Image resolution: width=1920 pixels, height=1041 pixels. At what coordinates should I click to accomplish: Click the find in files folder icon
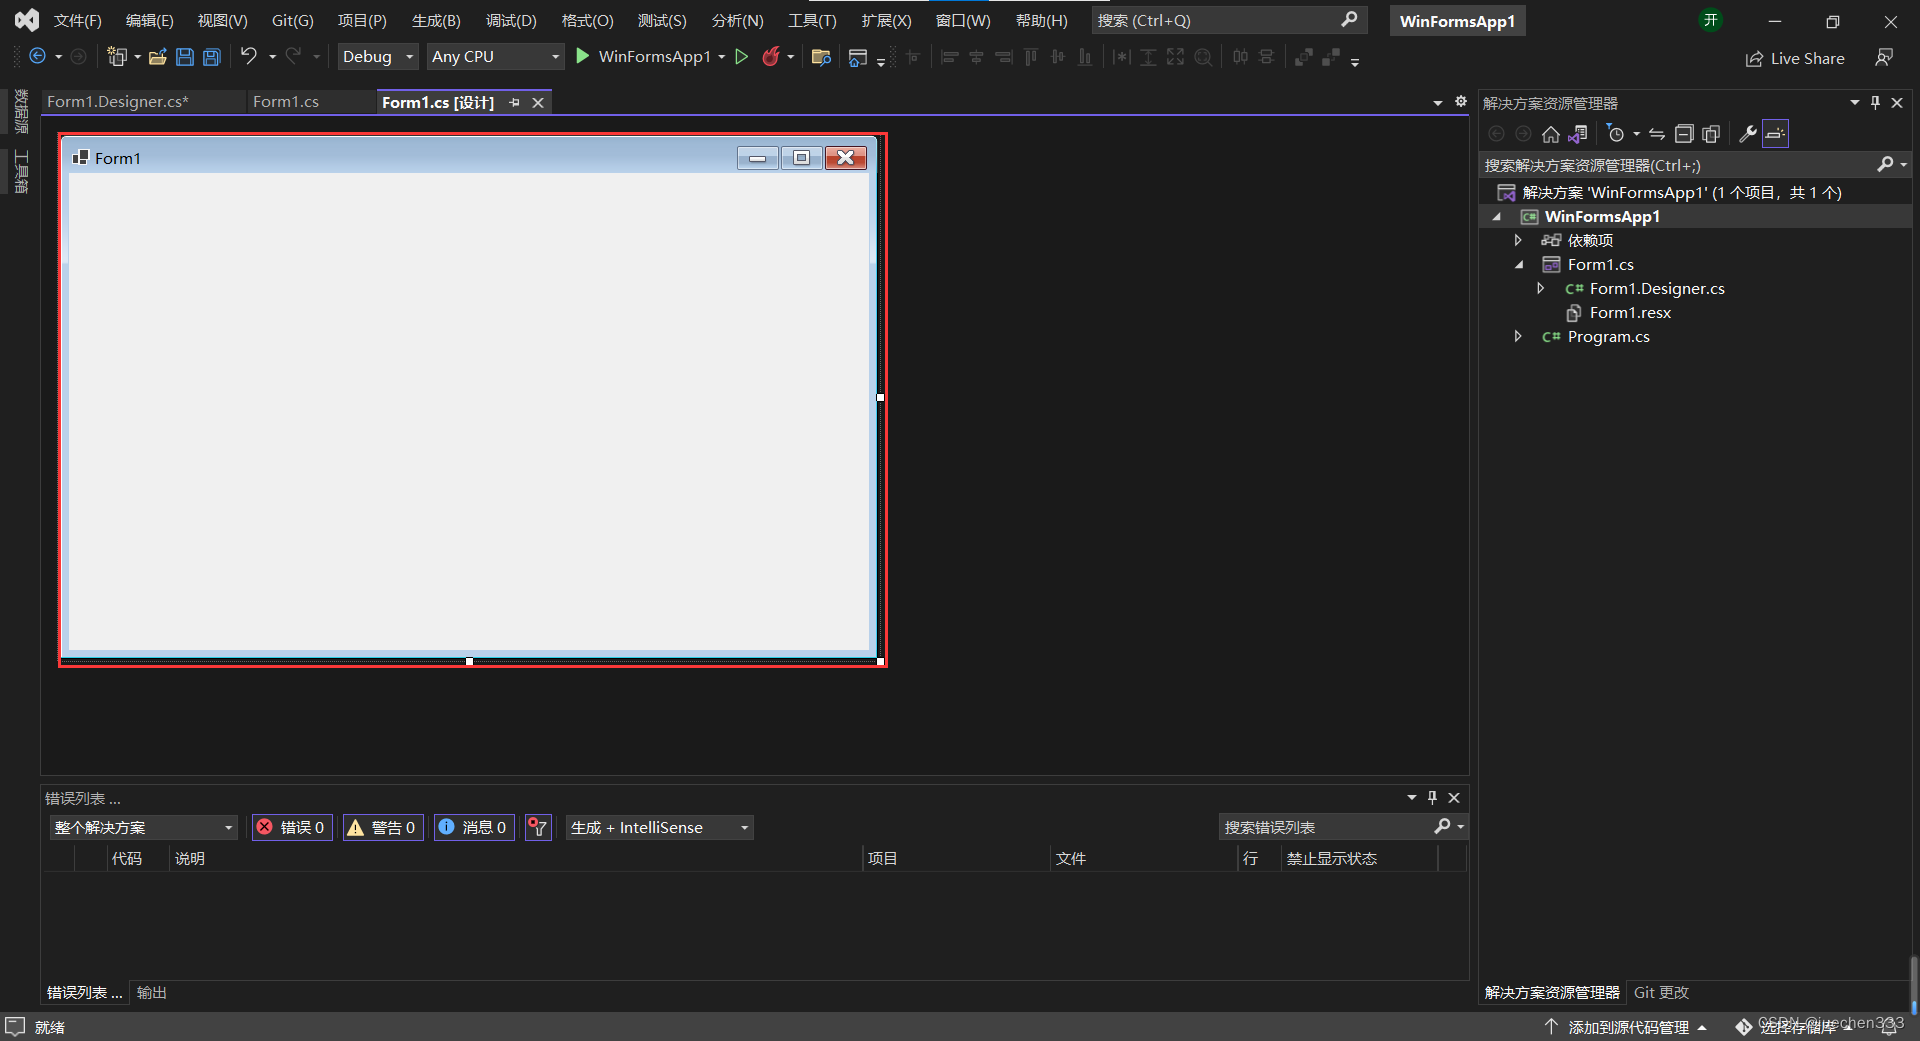[821, 57]
